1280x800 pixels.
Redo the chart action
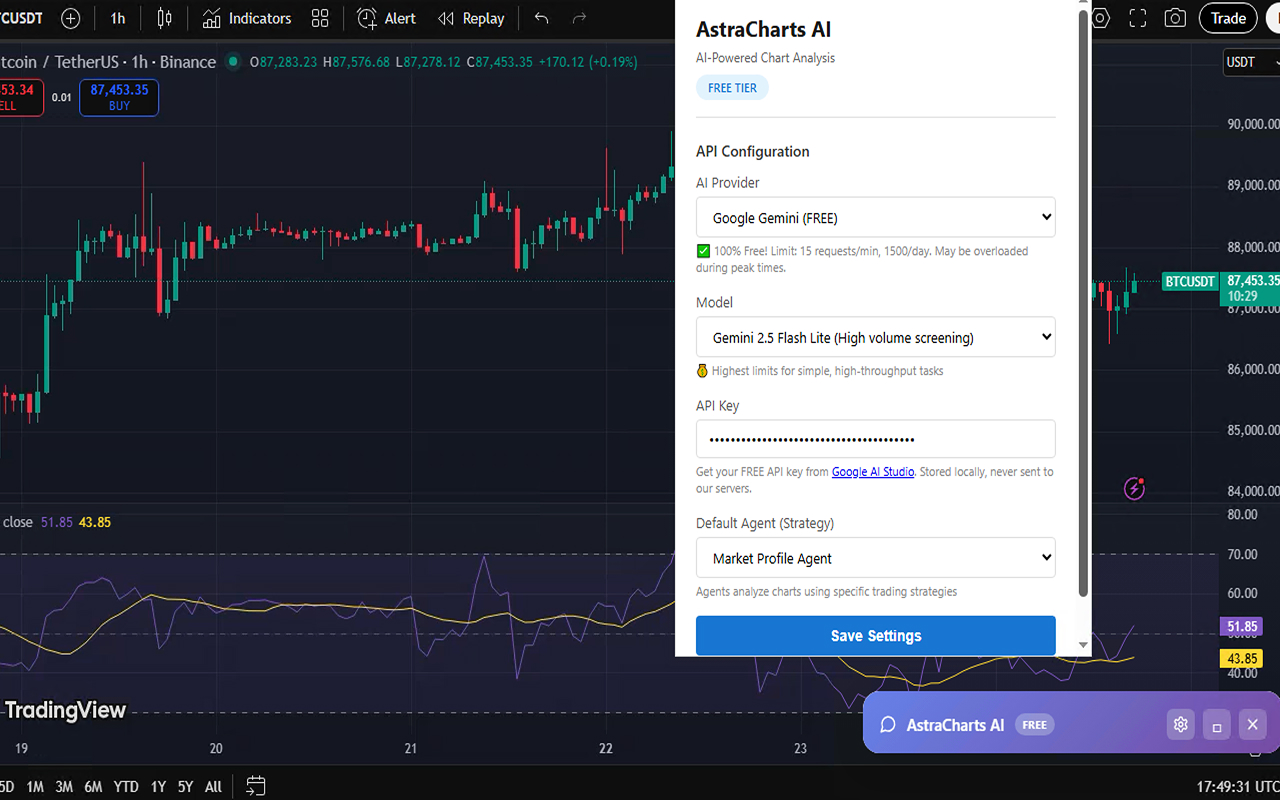coord(579,18)
